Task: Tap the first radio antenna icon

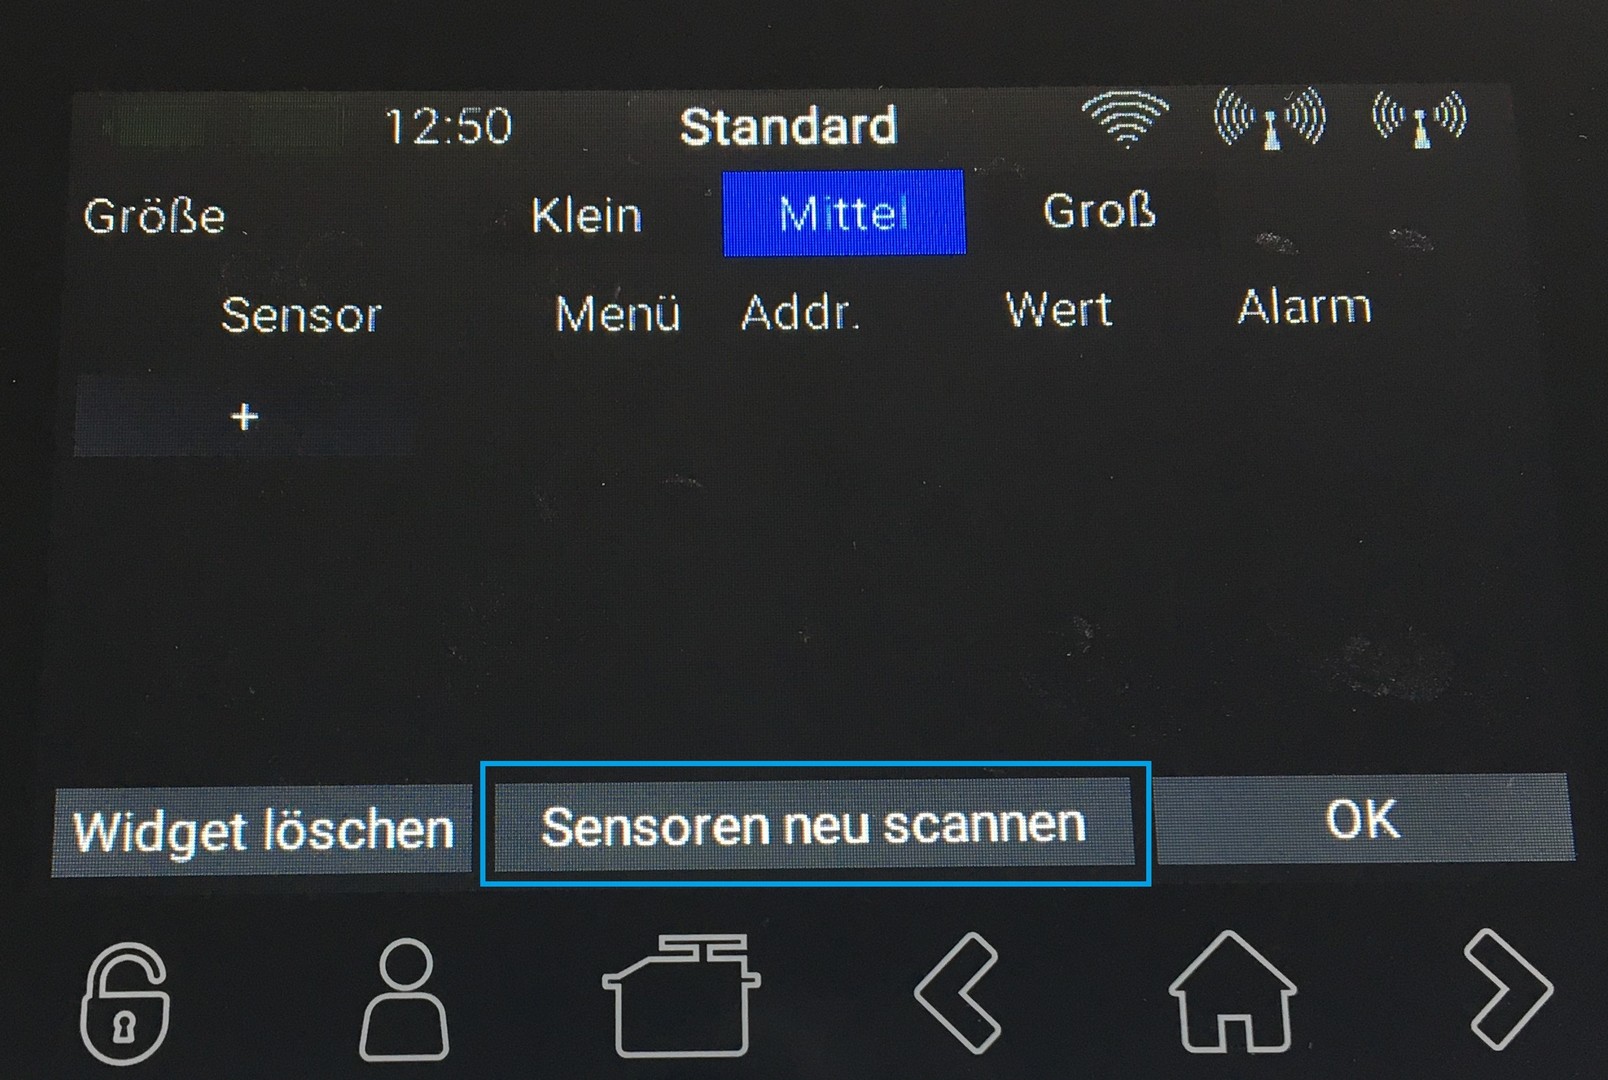Action: [1270, 118]
